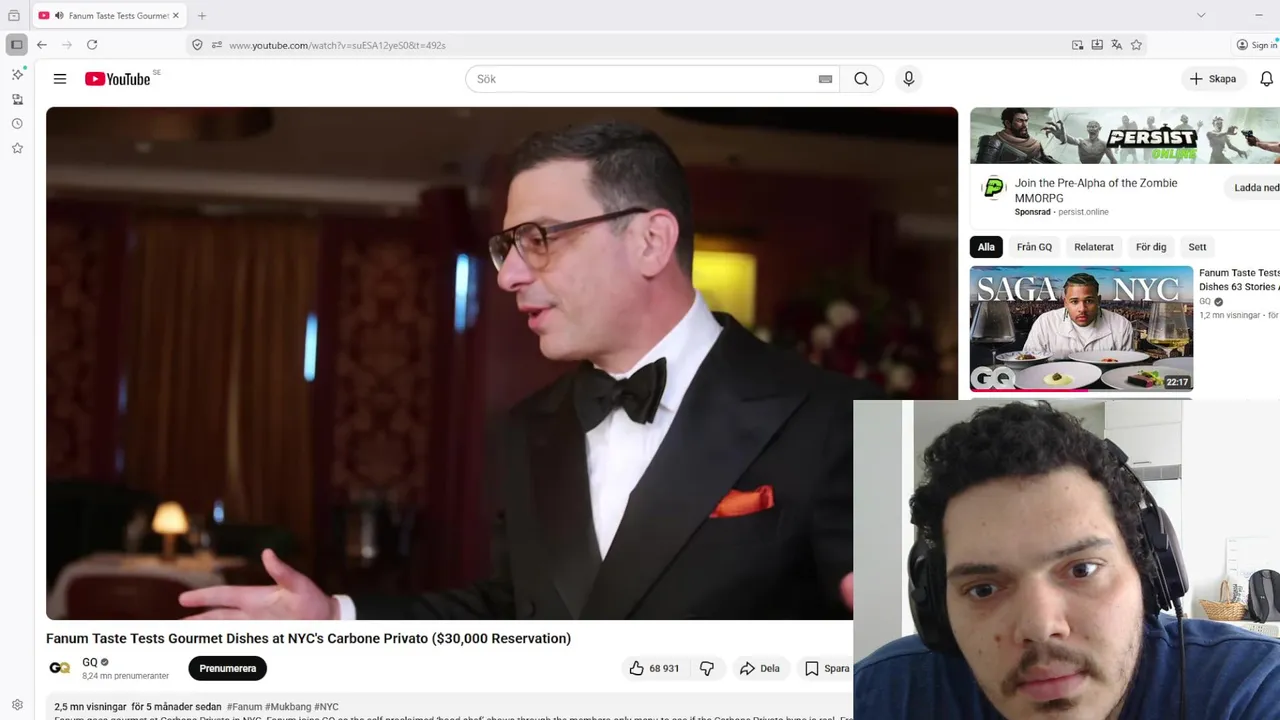Select the För dig filter chip
This screenshot has width=1280, height=720.
point(1151,247)
